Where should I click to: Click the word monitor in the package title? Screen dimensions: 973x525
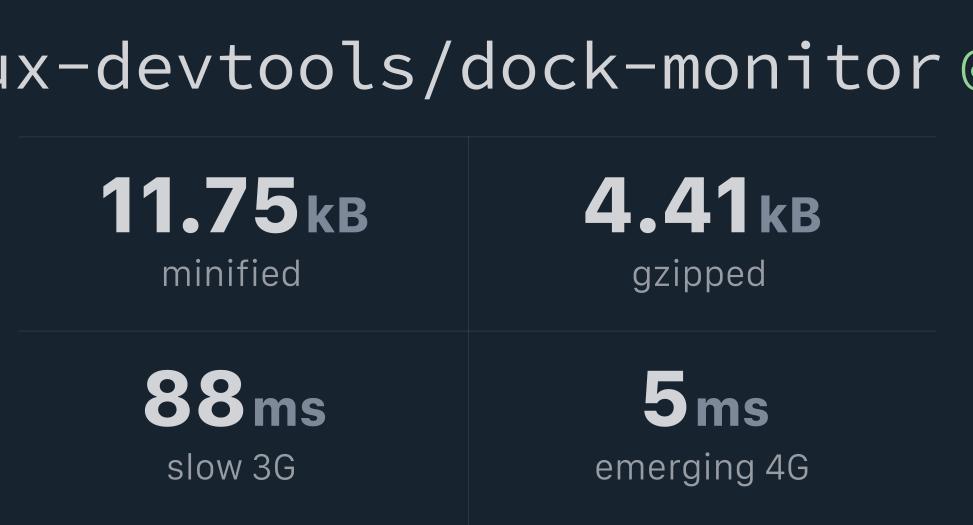(801, 67)
